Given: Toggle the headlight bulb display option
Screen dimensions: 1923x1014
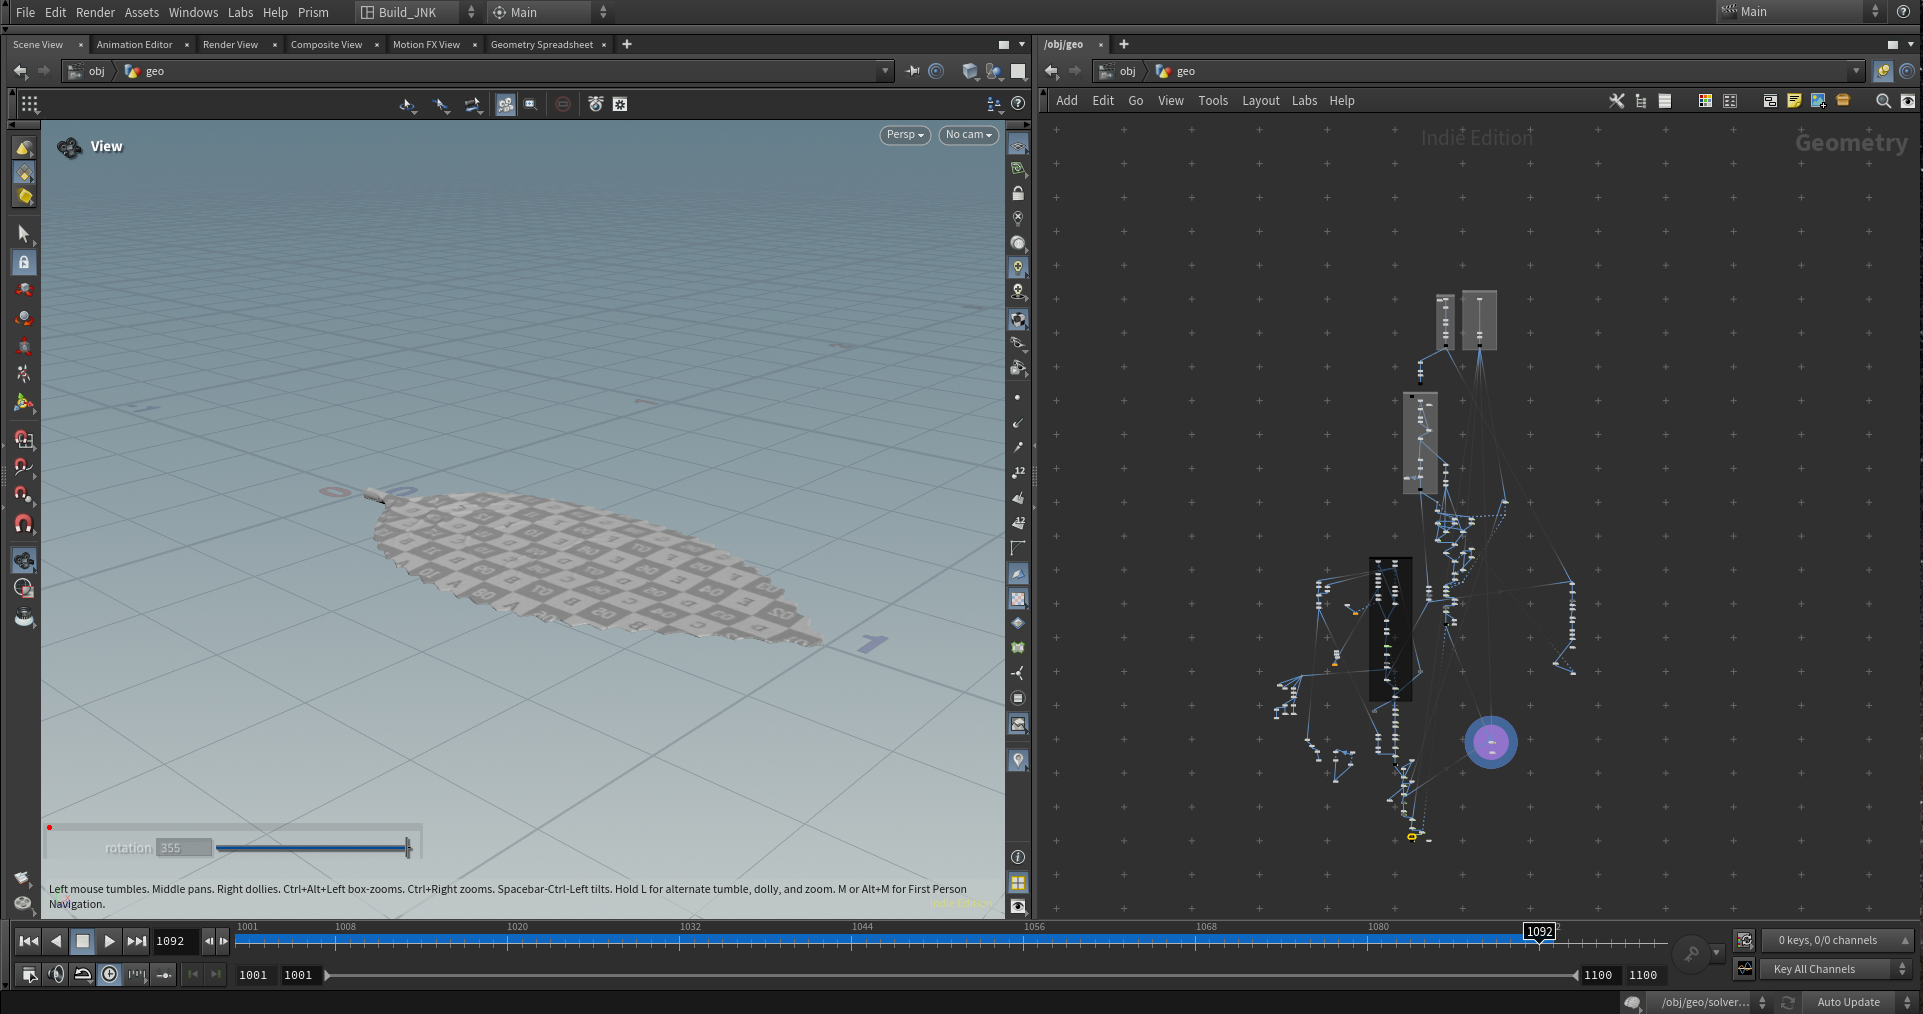Looking at the screenshot, I should tap(1018, 267).
